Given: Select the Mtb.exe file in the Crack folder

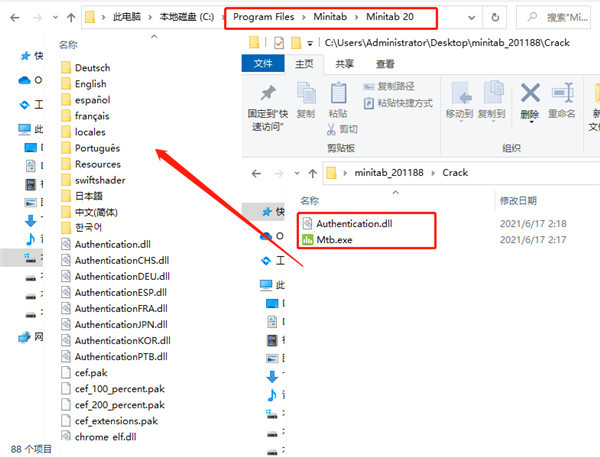Looking at the screenshot, I should click(x=328, y=240).
